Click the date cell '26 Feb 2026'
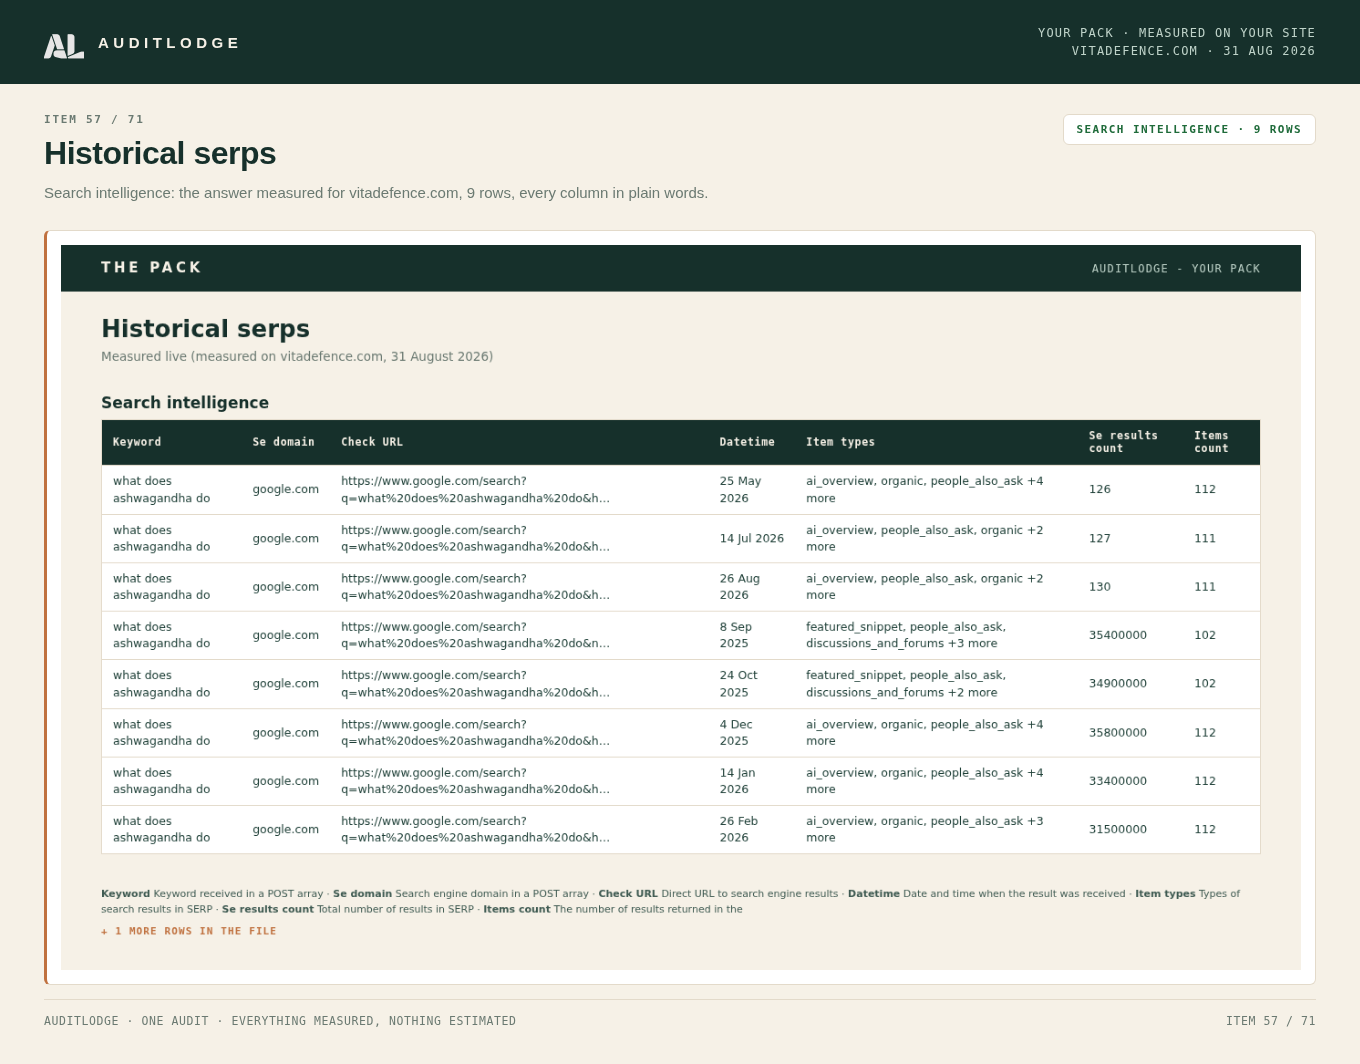The width and height of the screenshot is (1360, 1064). pos(739,830)
